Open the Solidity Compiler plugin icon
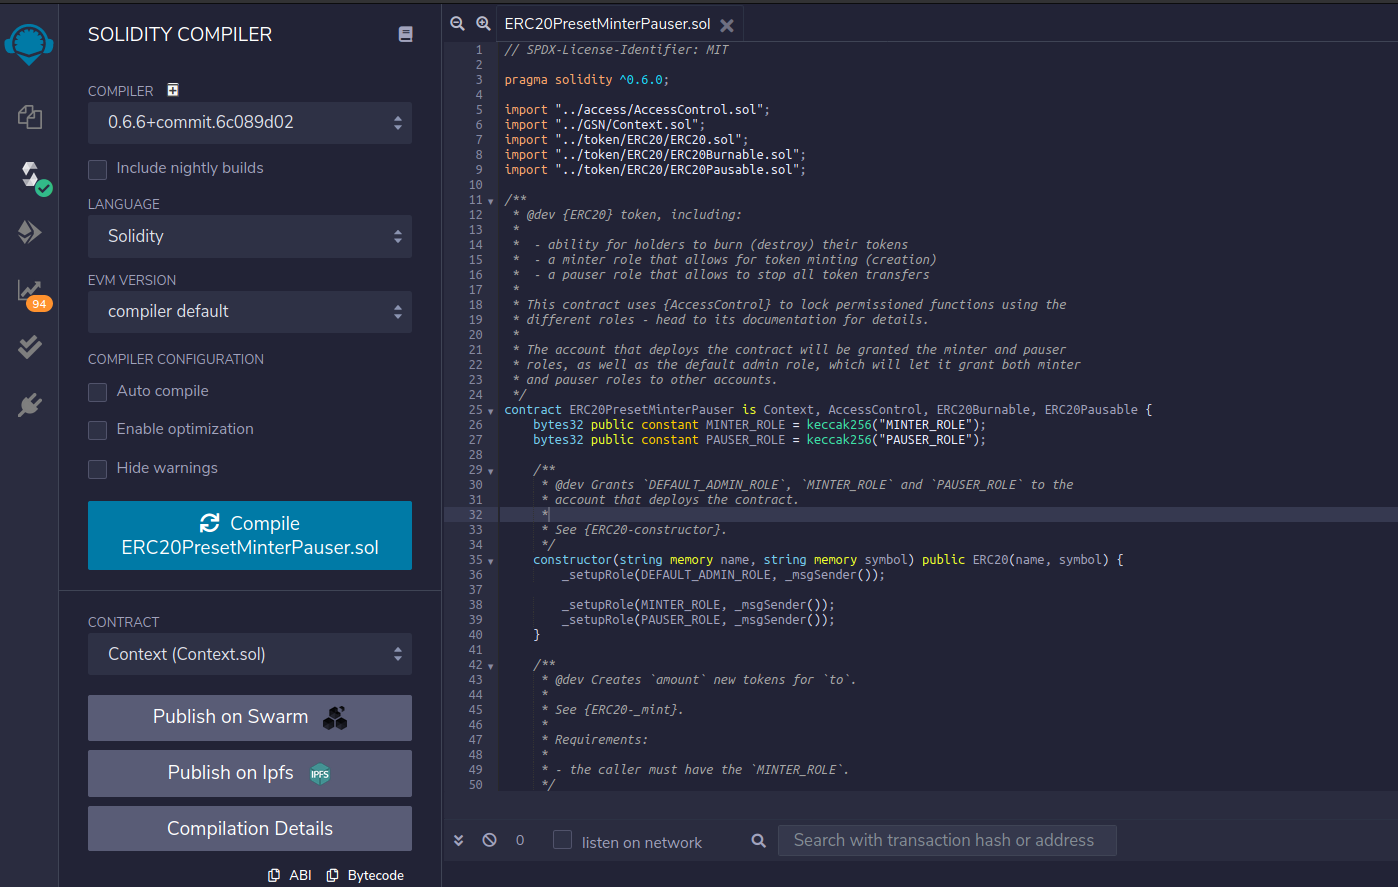The height and width of the screenshot is (887, 1398). click(30, 175)
